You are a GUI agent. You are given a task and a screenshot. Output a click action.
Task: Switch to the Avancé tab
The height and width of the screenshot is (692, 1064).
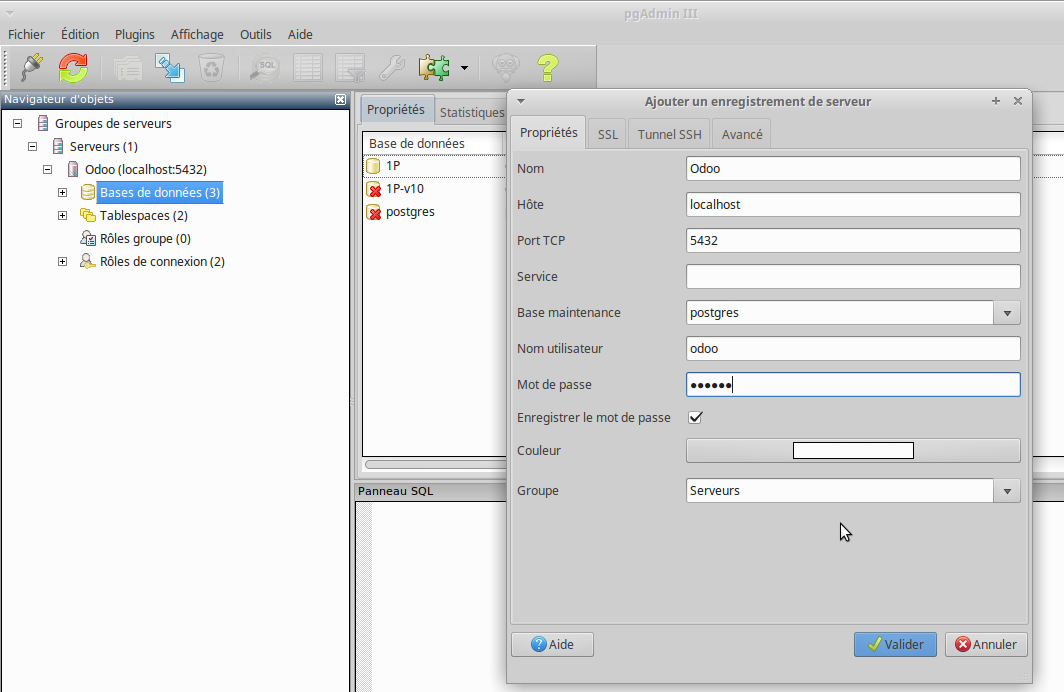coord(742,134)
